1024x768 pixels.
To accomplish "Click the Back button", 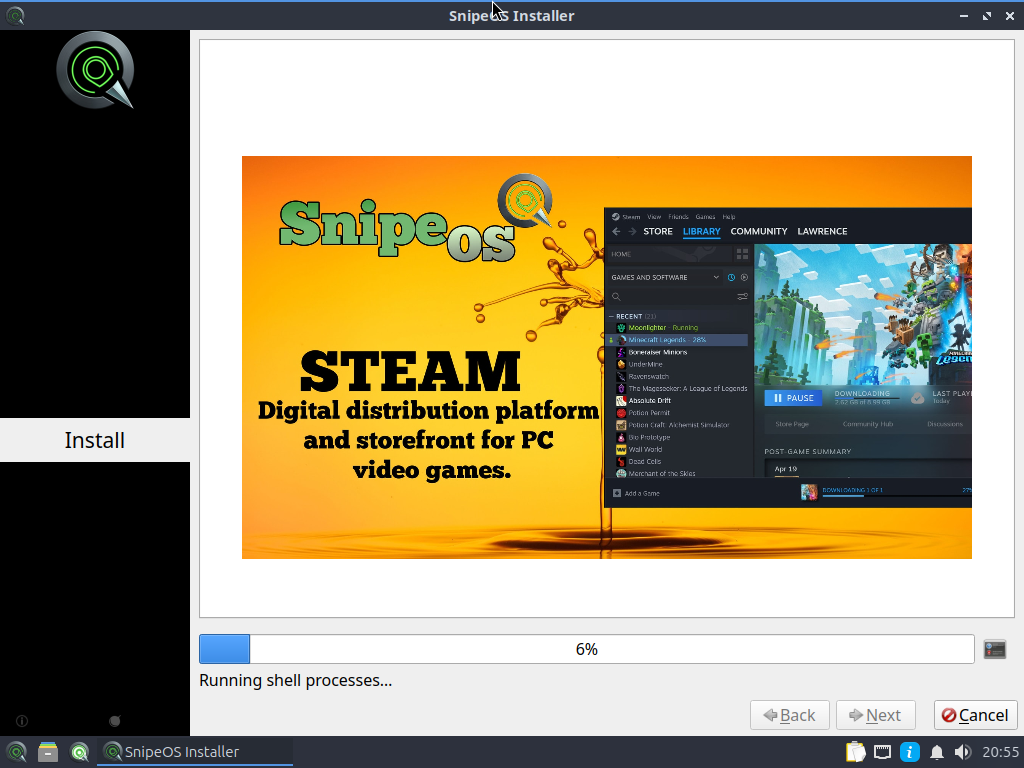I will (x=790, y=715).
